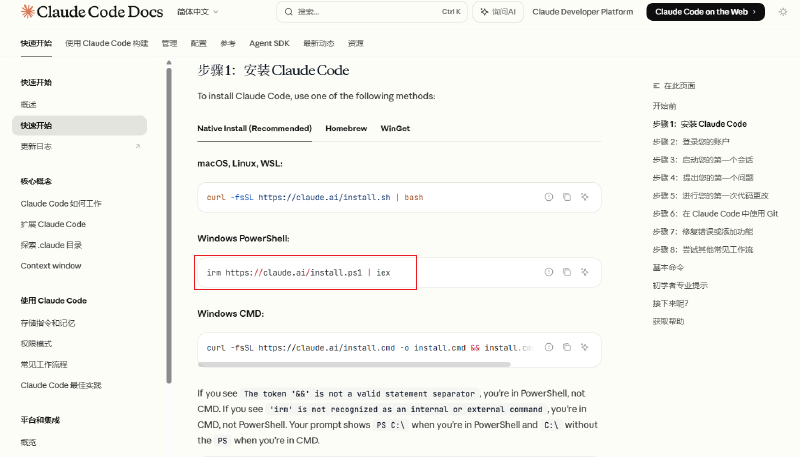Viewport: 800px width, 457px height.
Task: Open 常见工作流程 sidebar page
Action: (x=44, y=364)
